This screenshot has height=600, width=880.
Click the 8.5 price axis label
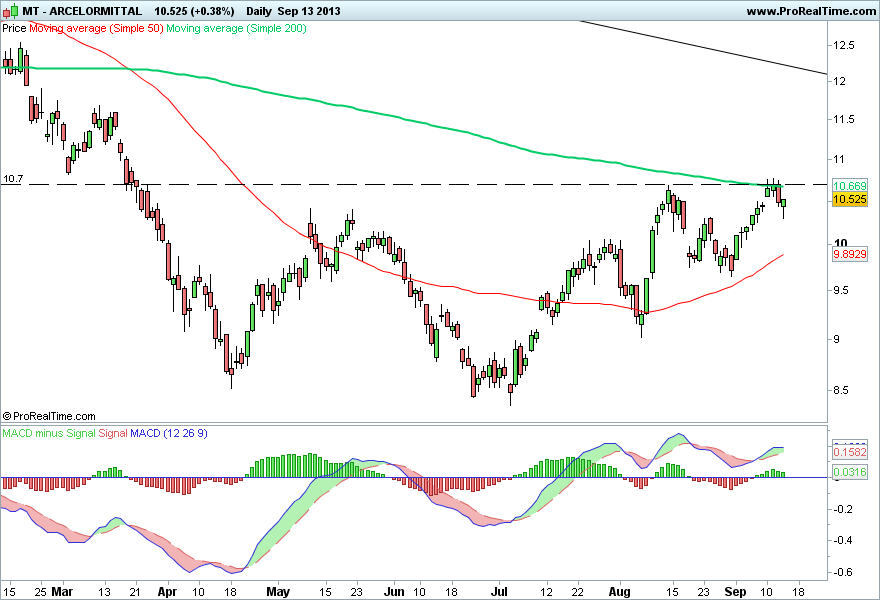842,391
